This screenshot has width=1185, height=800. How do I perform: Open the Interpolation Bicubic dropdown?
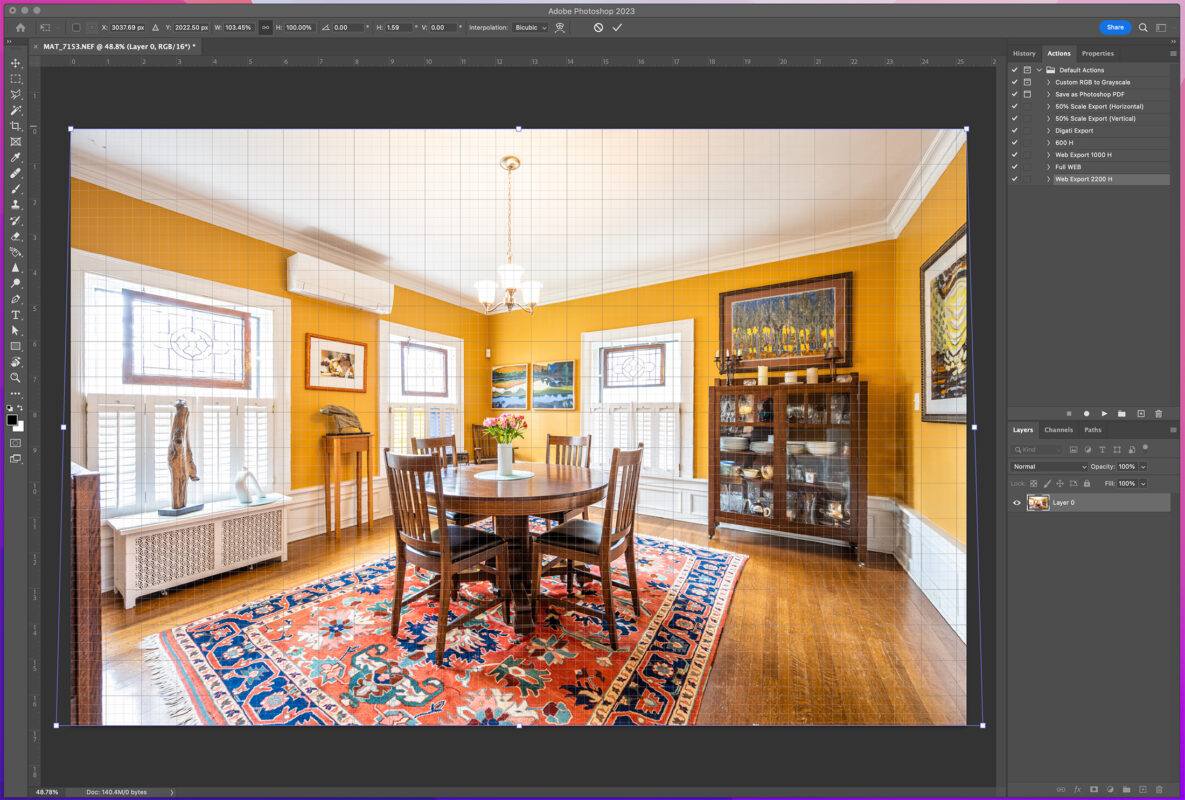coord(530,27)
